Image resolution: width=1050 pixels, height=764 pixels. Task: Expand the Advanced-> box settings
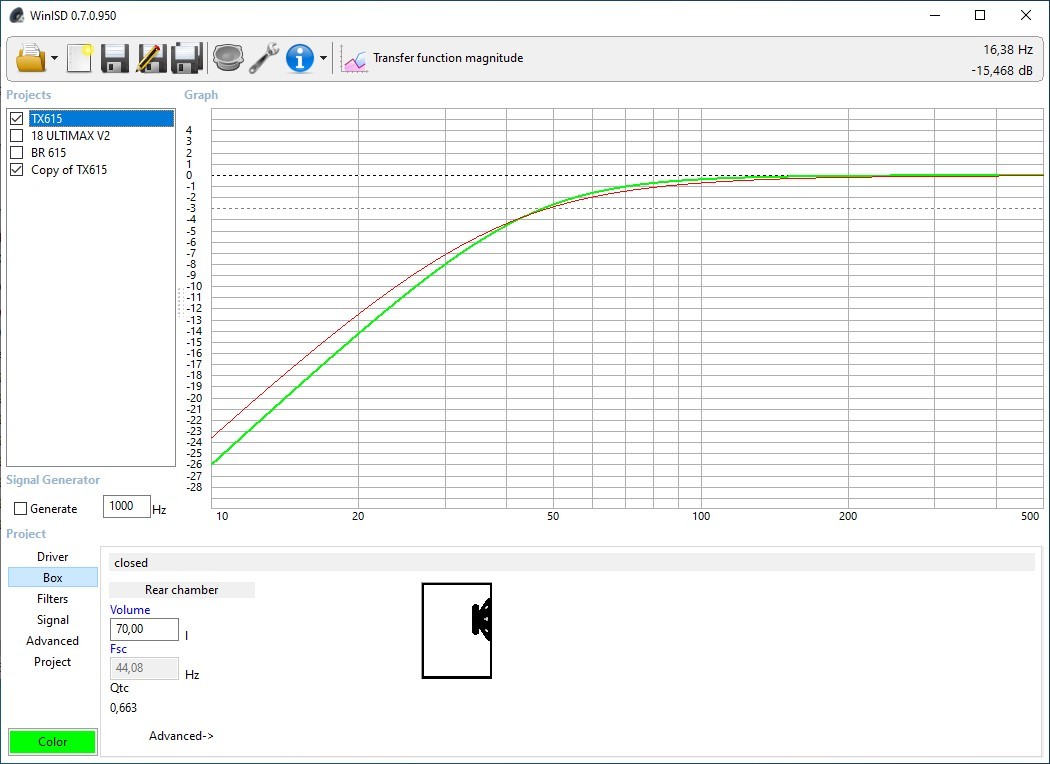coord(181,736)
